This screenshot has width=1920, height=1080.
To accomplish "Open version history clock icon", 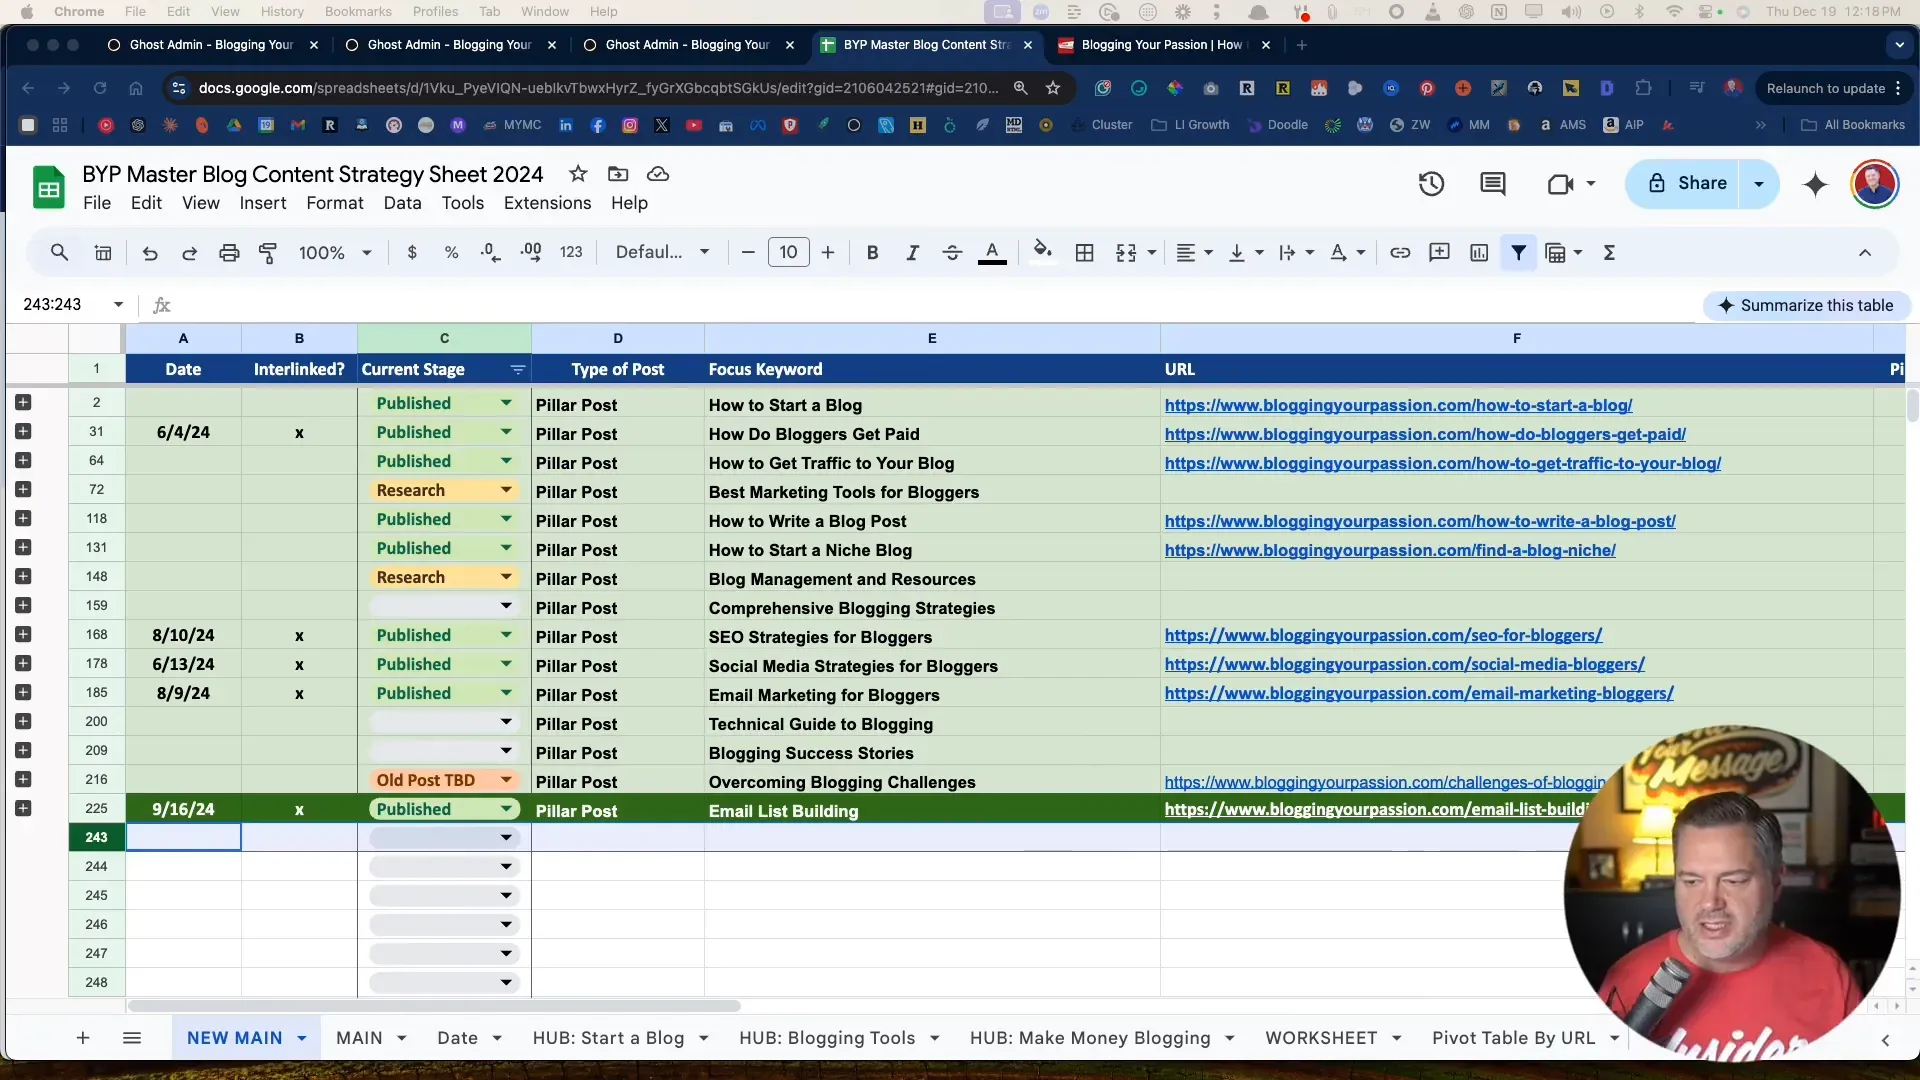I will pos(1431,184).
